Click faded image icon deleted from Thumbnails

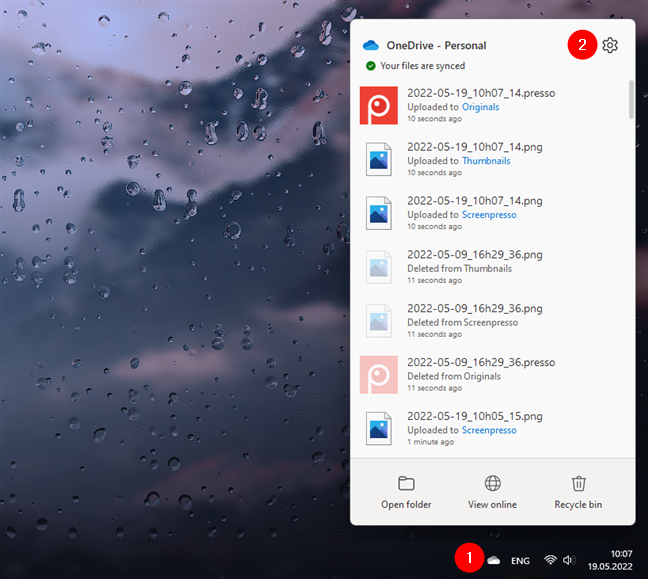[x=379, y=267]
